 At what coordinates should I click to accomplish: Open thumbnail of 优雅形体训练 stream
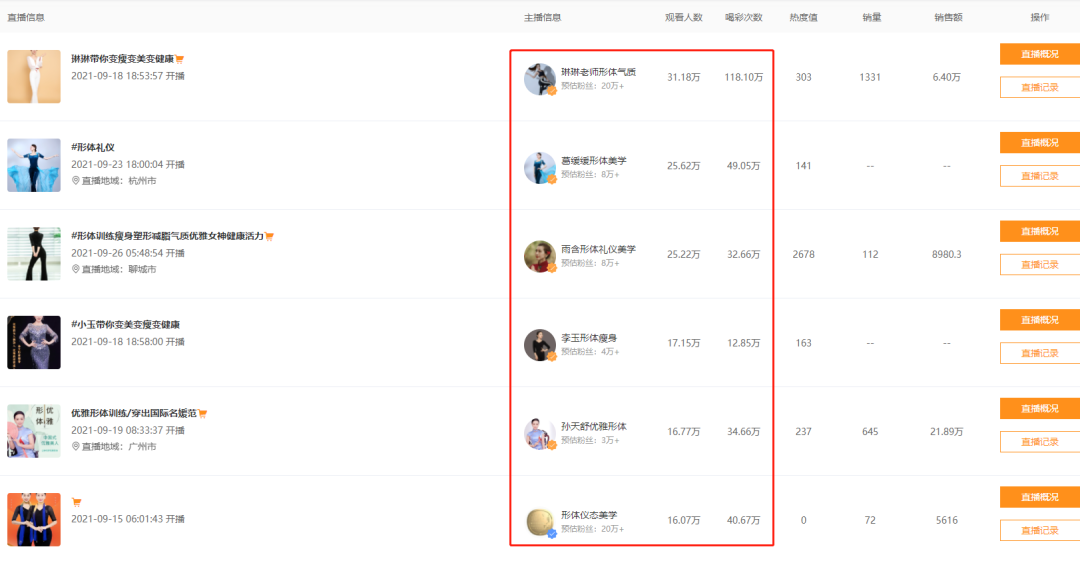34,431
